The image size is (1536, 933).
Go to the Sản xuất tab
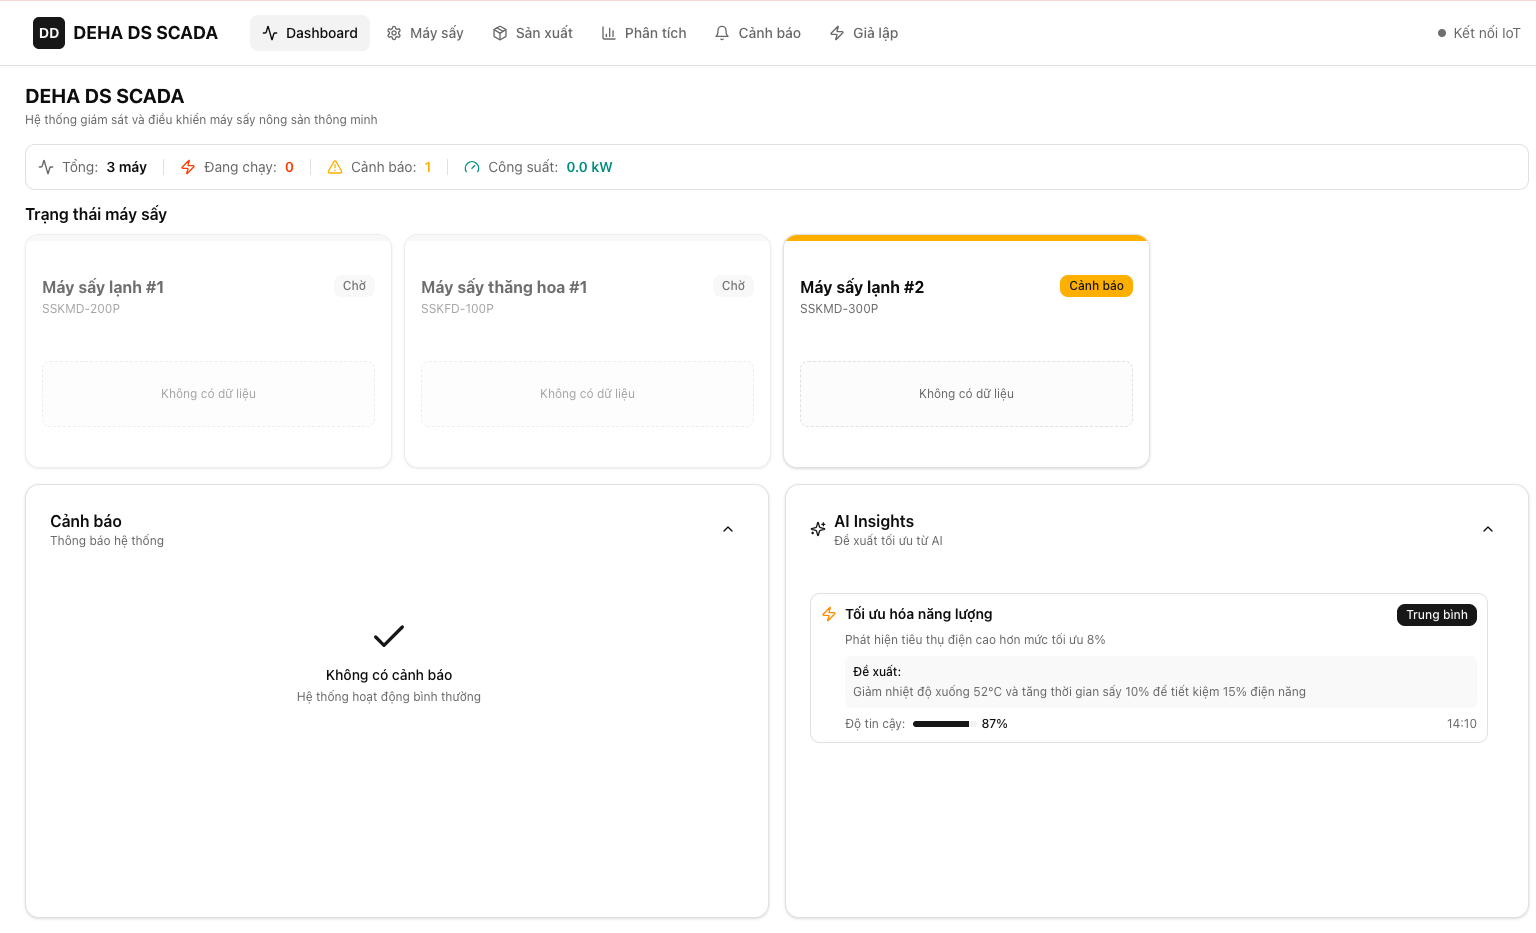(x=532, y=33)
